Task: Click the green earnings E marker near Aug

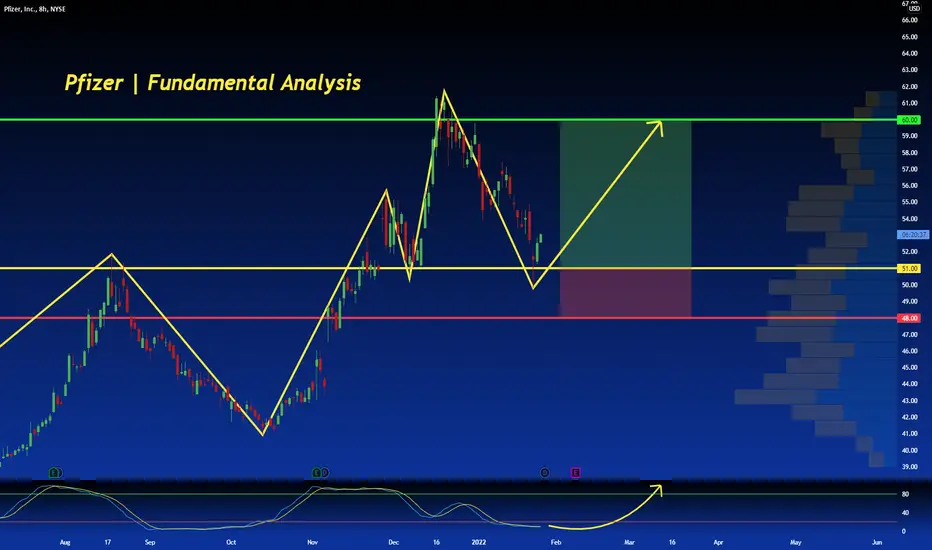Action: (55, 473)
